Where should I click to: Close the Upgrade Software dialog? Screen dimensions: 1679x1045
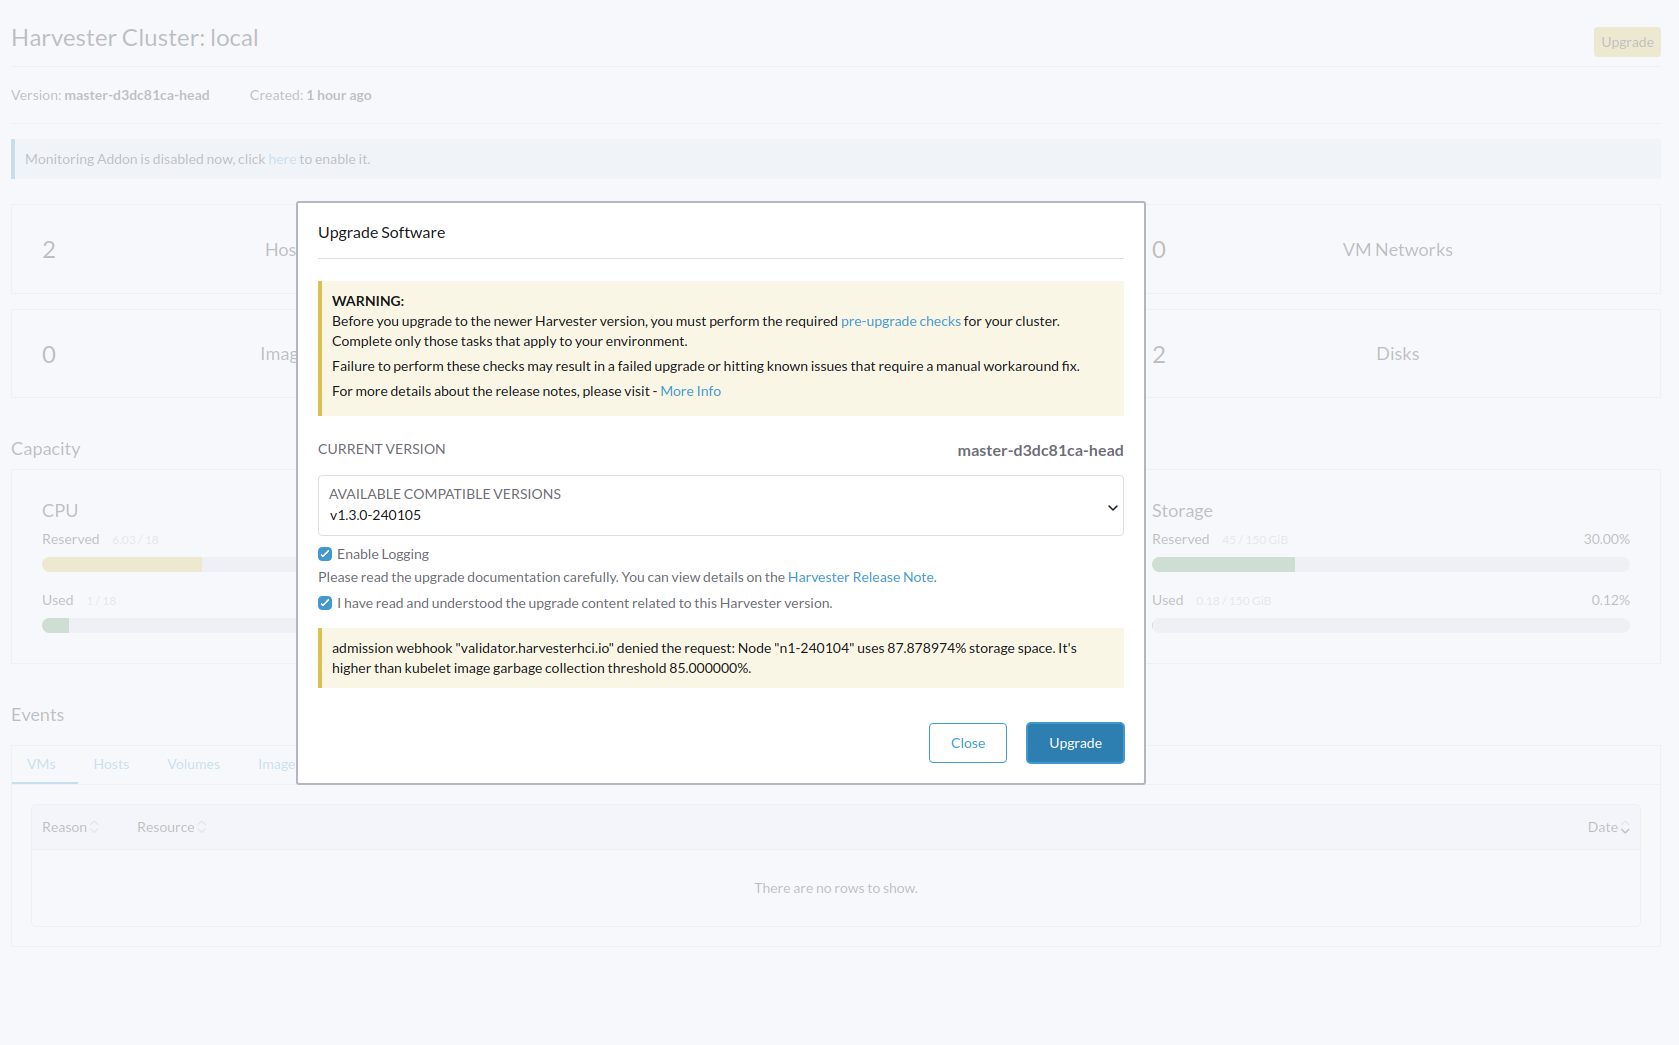tap(967, 743)
